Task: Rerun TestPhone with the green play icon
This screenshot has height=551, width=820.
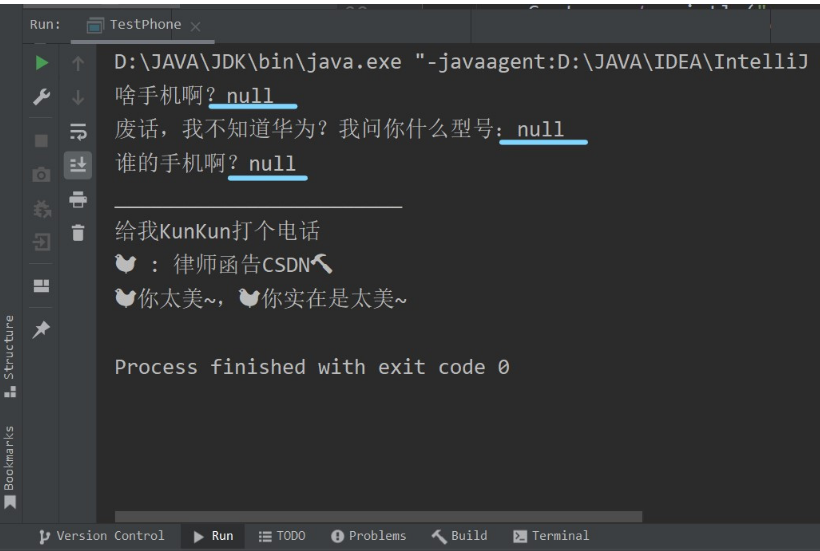Action: tap(41, 63)
